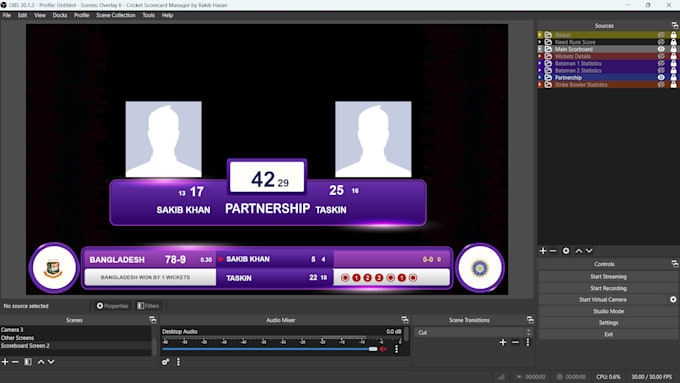Image resolution: width=680 pixels, height=383 pixels.
Task: Open the Profile menu
Action: 82,15
